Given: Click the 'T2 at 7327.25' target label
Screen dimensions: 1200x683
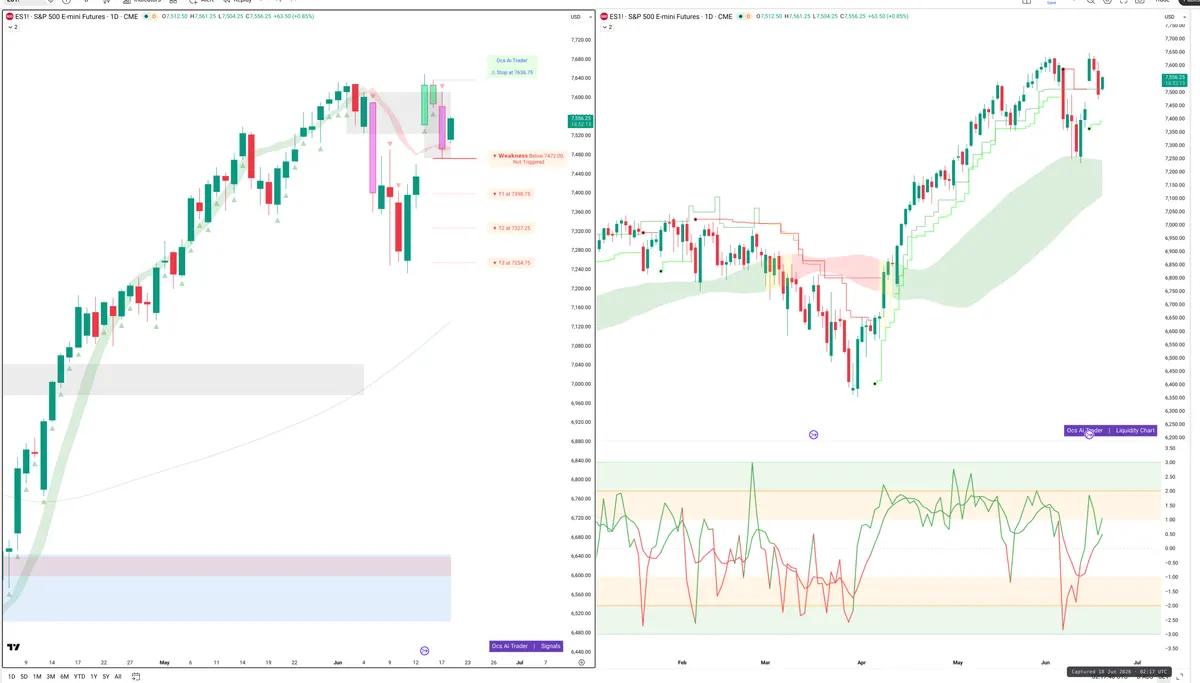Looking at the screenshot, I should tap(513, 229).
